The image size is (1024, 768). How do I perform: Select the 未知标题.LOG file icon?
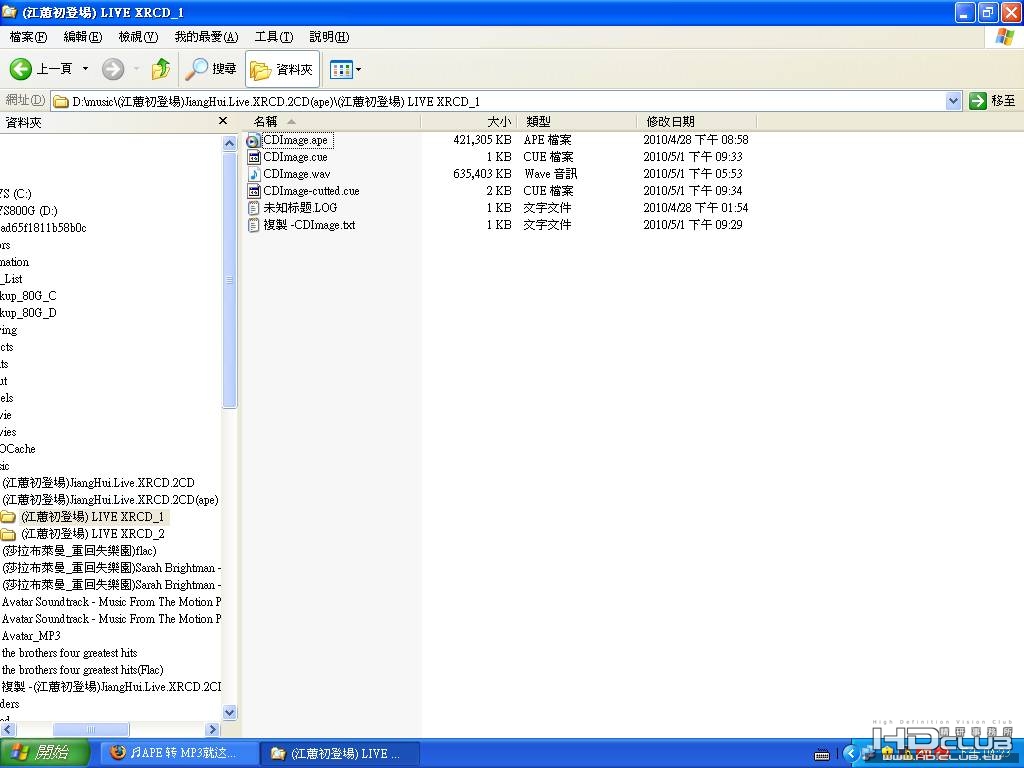[254, 208]
